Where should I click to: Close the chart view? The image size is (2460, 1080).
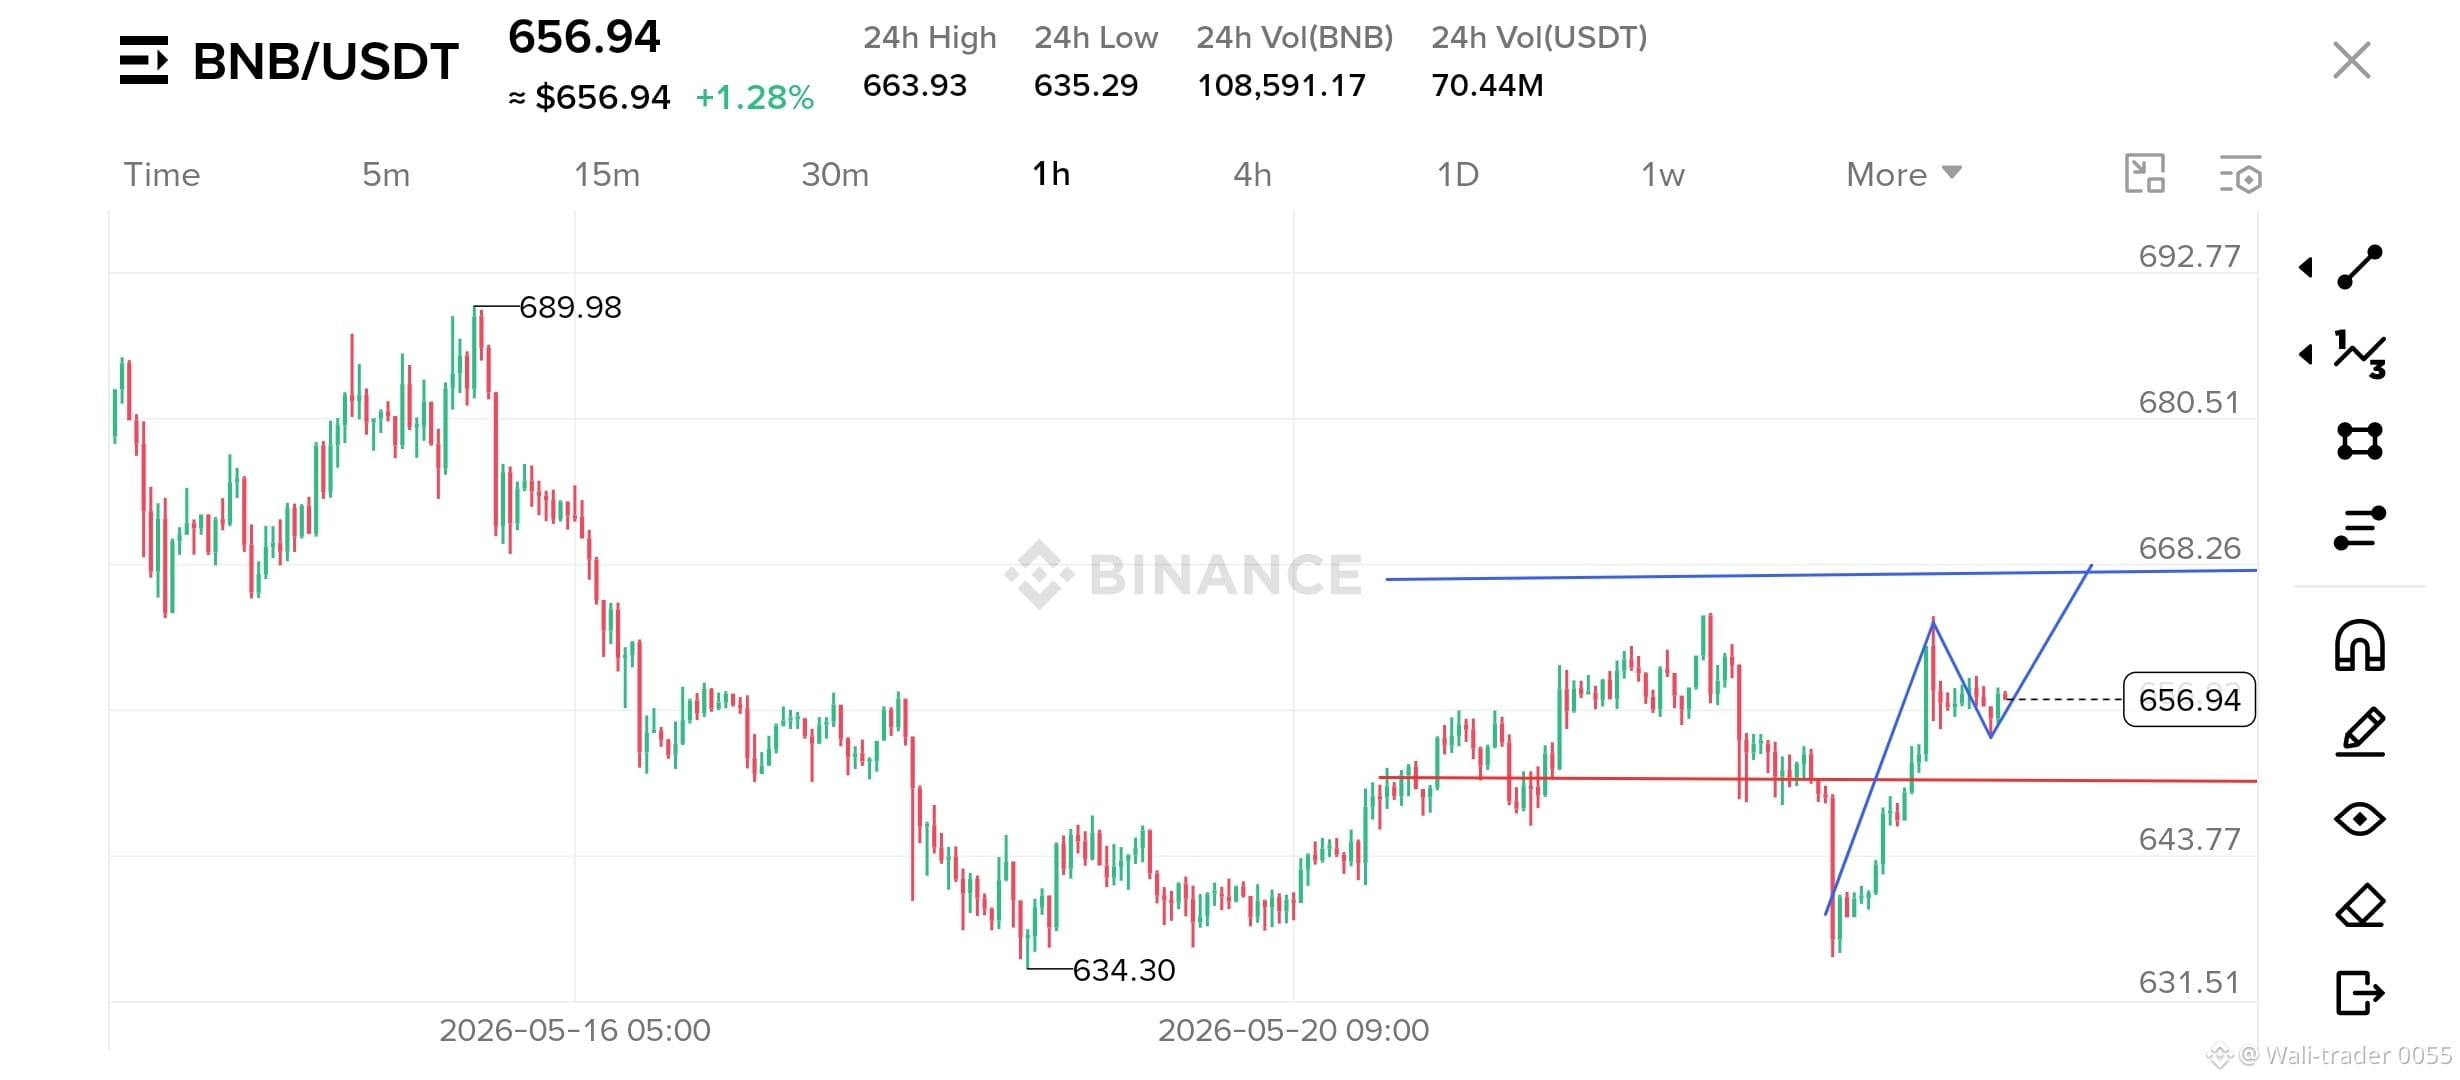point(2351,60)
